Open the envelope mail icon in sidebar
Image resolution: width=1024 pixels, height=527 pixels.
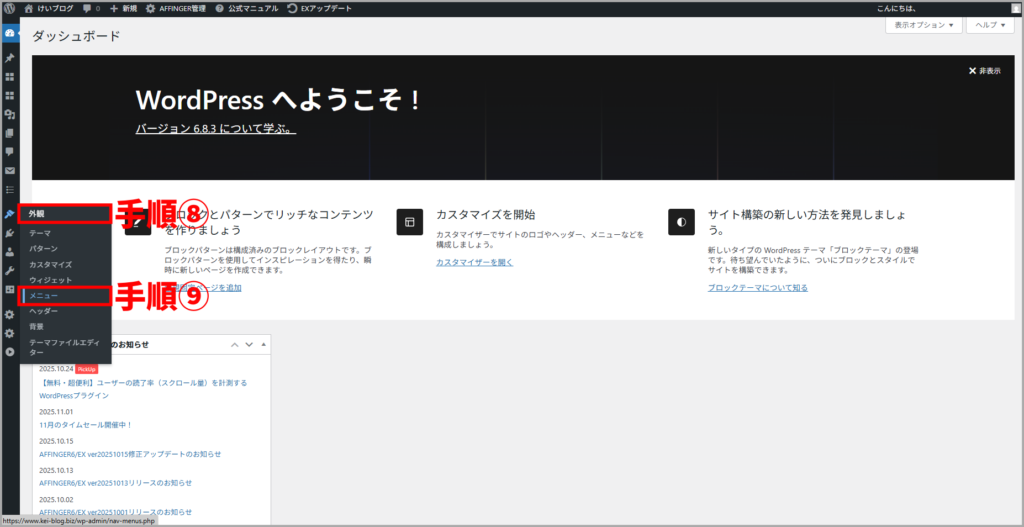[10, 170]
